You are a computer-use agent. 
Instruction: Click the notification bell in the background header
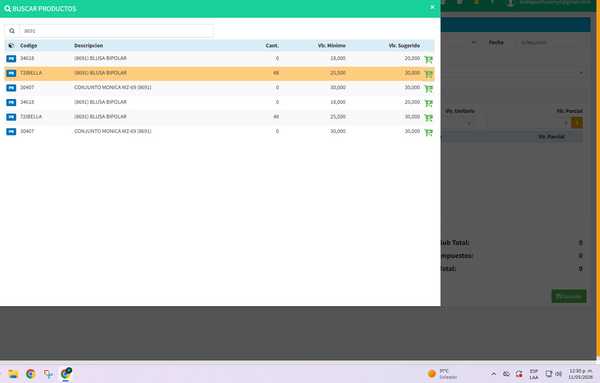tap(476, 2)
